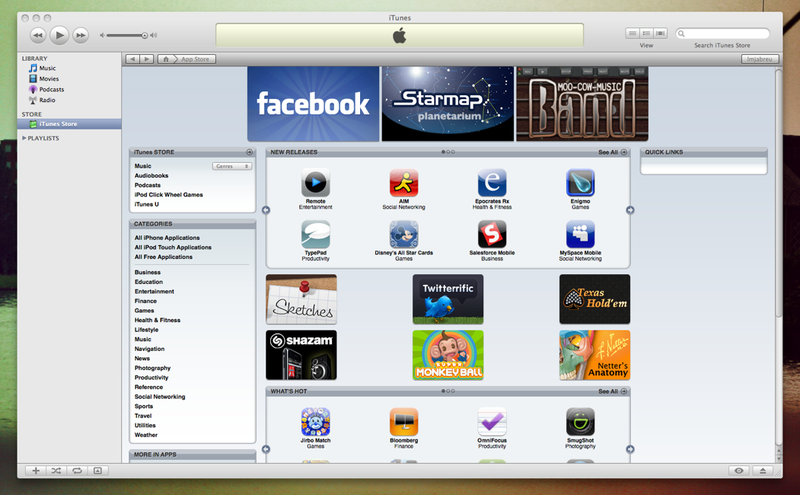Switch to Cover Flow view
800x495 pixels.
660,33
